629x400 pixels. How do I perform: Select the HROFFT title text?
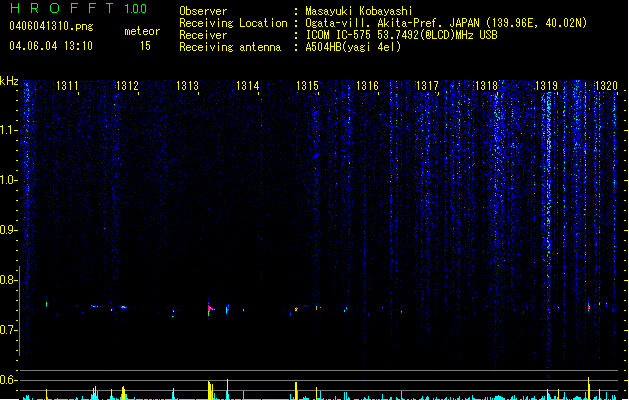(61, 8)
